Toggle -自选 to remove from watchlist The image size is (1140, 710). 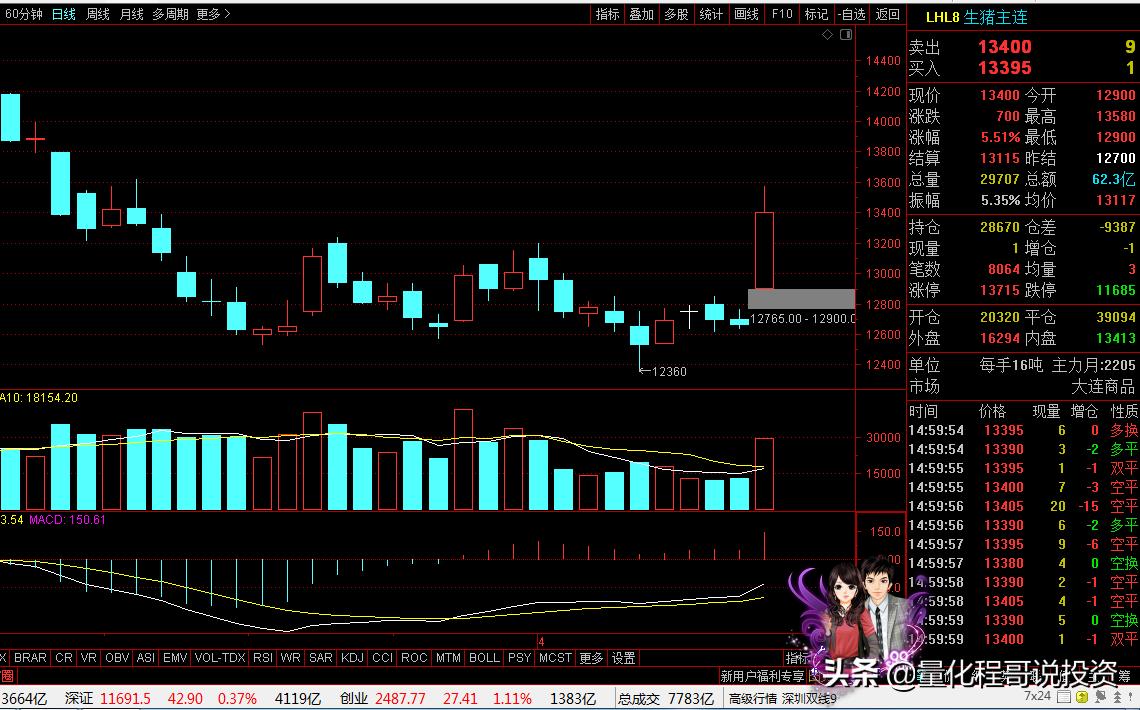coord(851,14)
